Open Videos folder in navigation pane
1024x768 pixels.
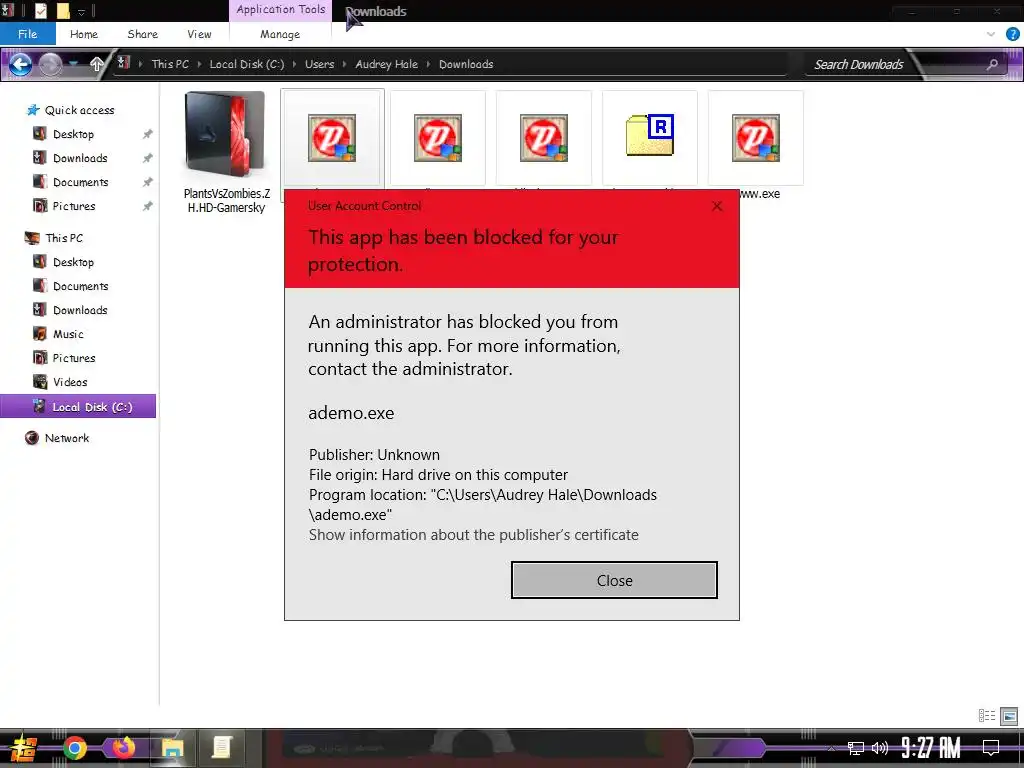tap(70, 382)
